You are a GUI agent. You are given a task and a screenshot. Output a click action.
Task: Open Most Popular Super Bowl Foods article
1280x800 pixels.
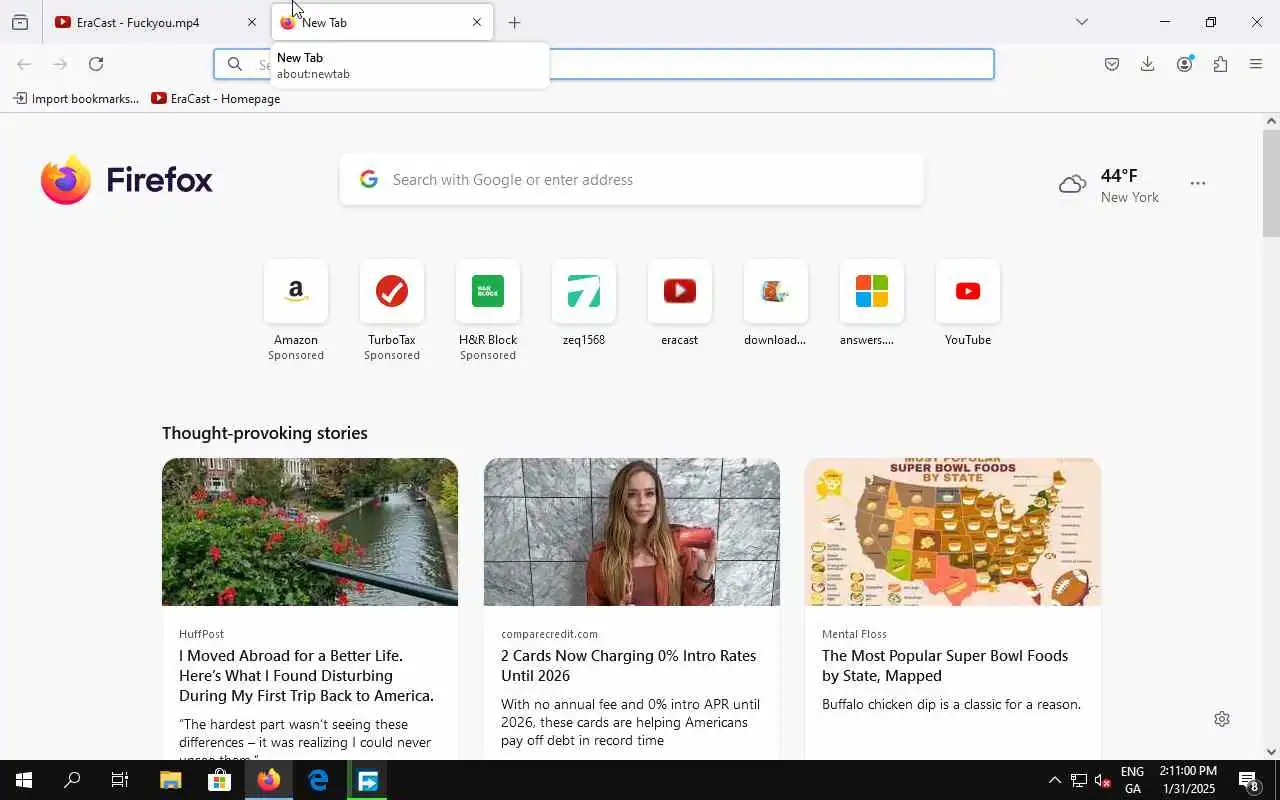click(945, 666)
